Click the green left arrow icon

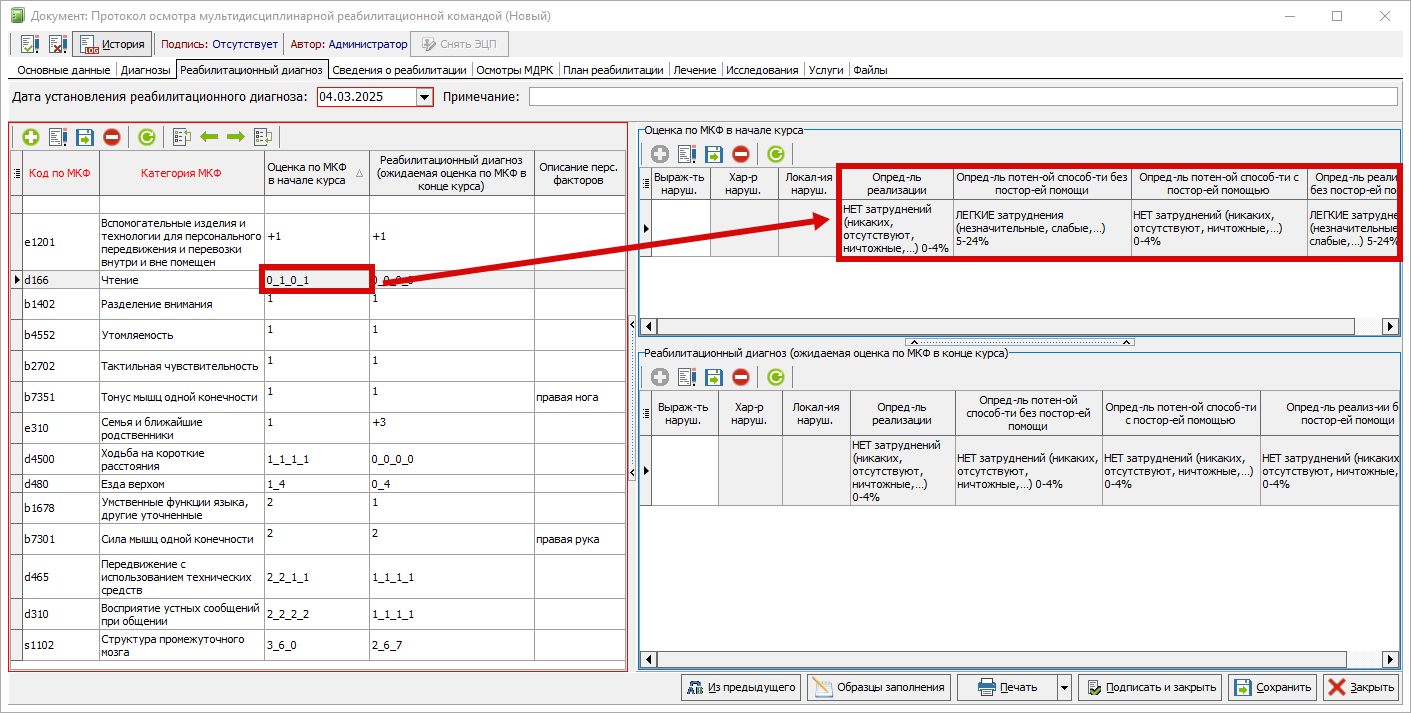tap(209, 137)
